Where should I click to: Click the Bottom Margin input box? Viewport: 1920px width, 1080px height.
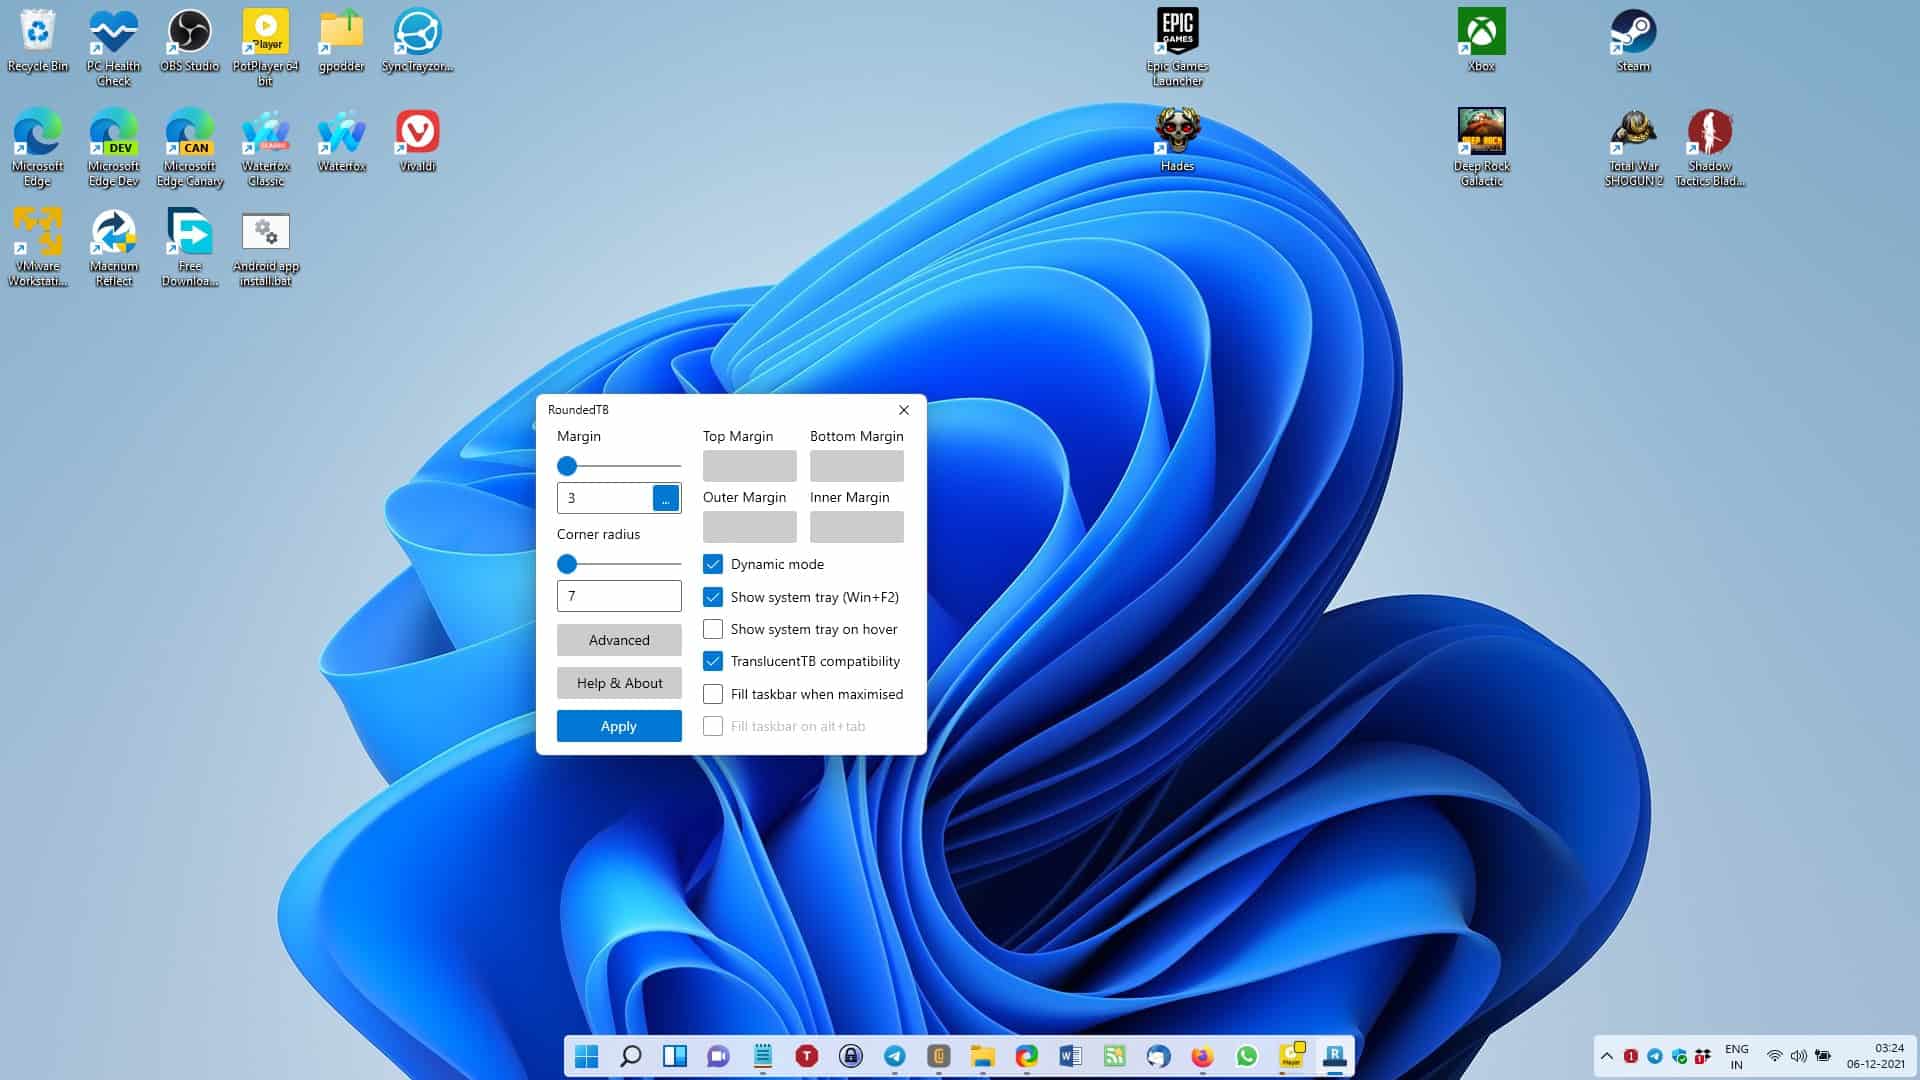[x=857, y=466]
